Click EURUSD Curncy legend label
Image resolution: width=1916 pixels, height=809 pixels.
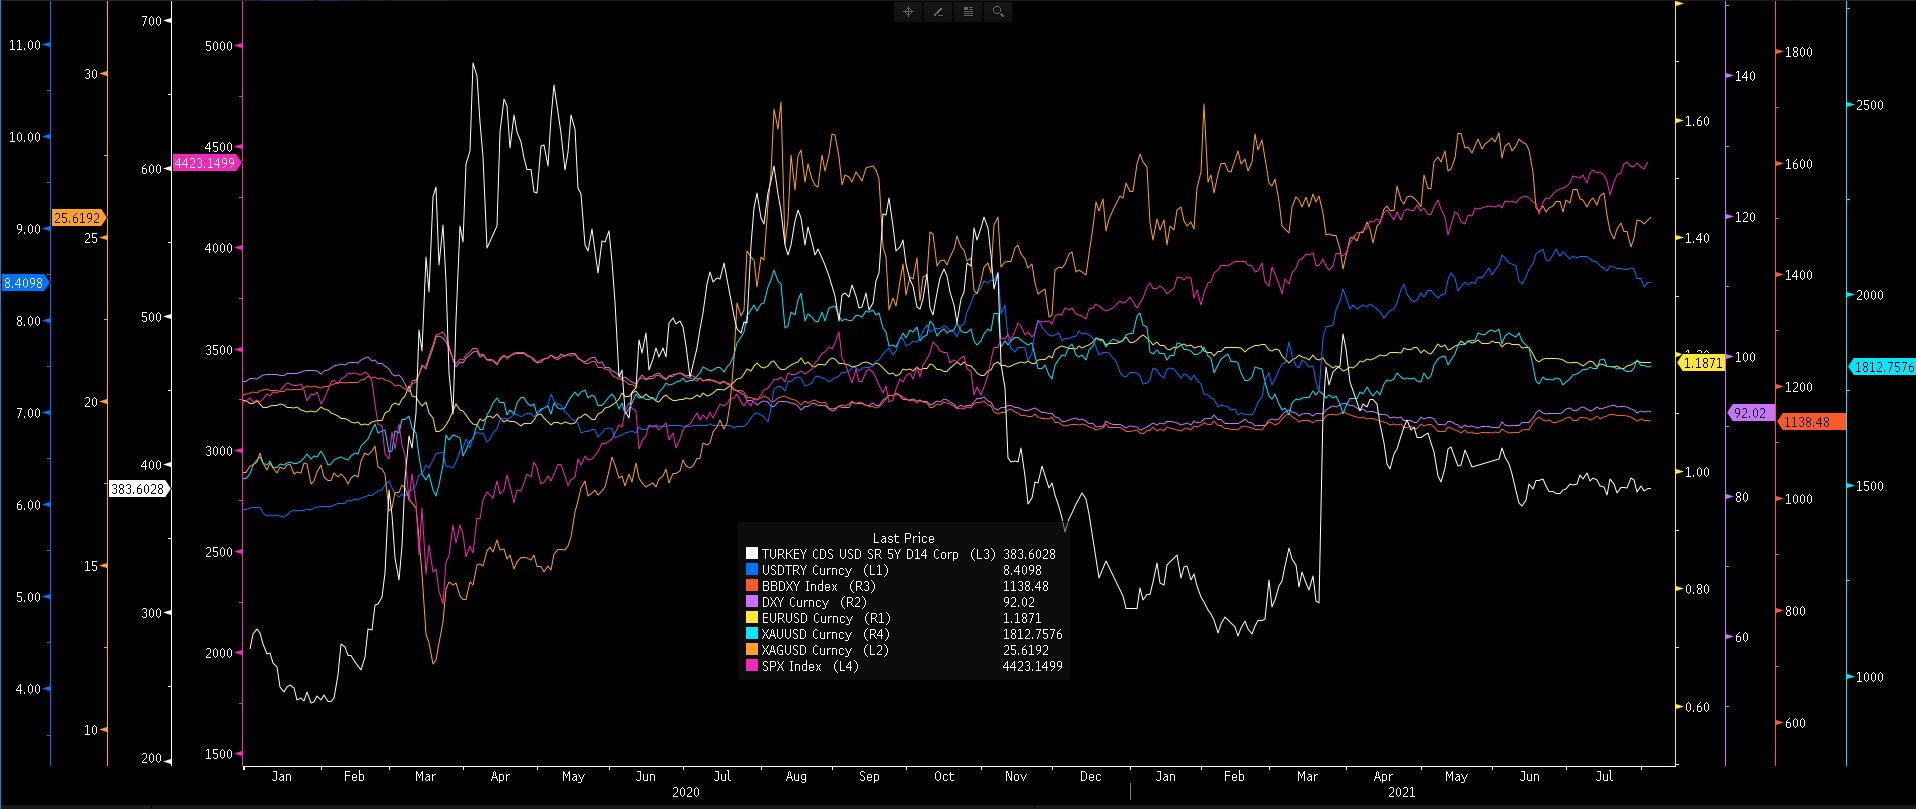(805, 618)
